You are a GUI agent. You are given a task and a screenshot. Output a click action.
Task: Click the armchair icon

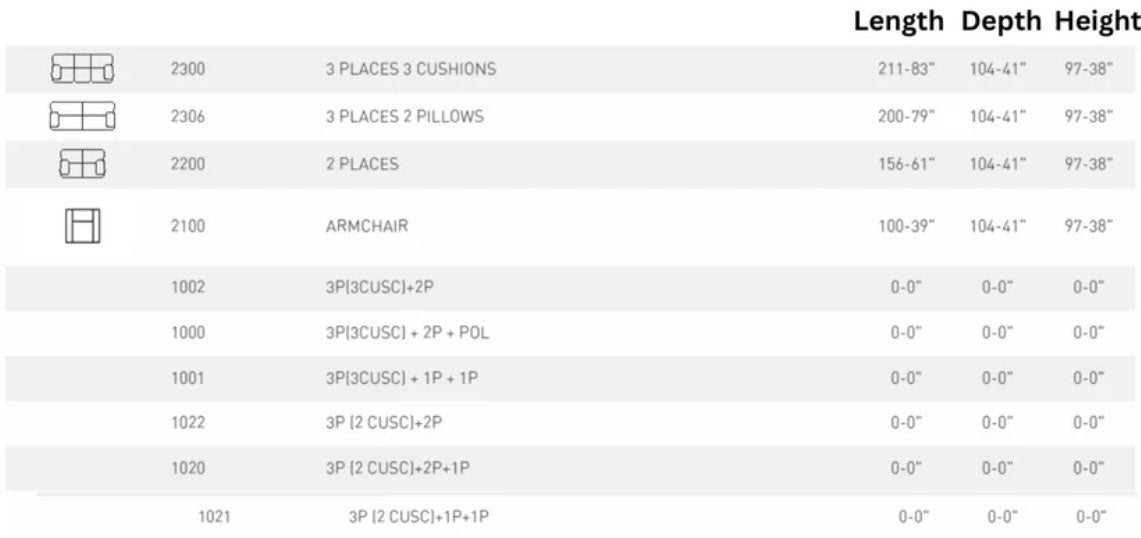(82, 226)
